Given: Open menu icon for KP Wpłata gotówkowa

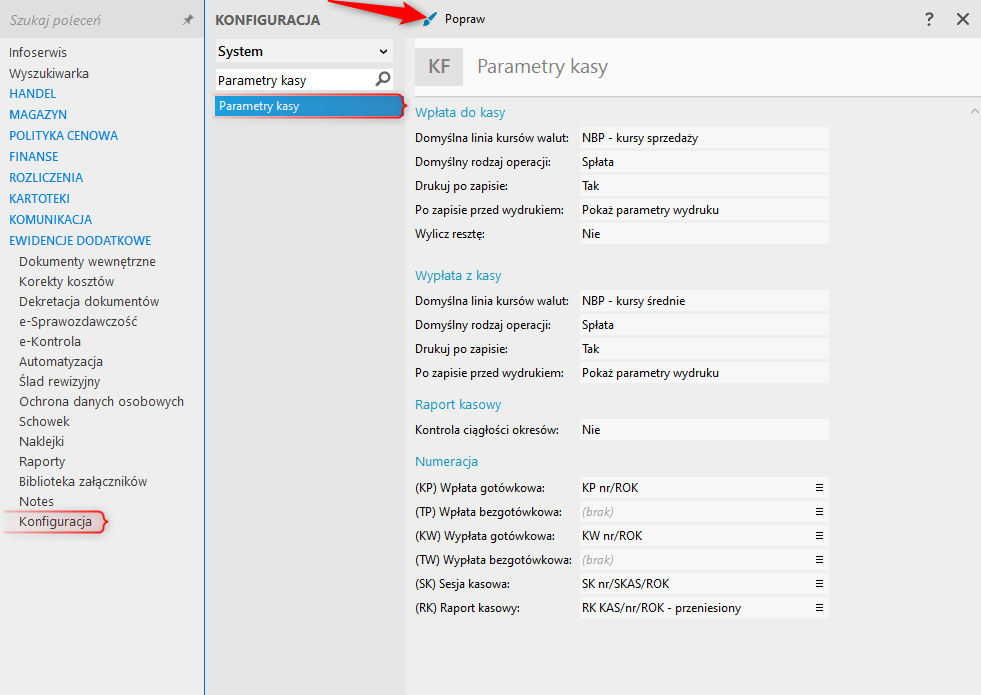Looking at the screenshot, I should tap(819, 488).
